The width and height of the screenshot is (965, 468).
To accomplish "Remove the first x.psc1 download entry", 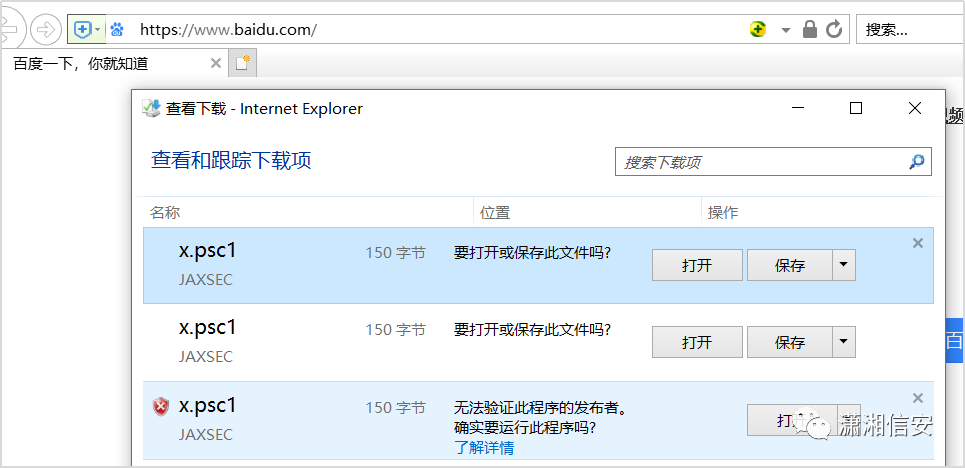I will click(x=918, y=243).
